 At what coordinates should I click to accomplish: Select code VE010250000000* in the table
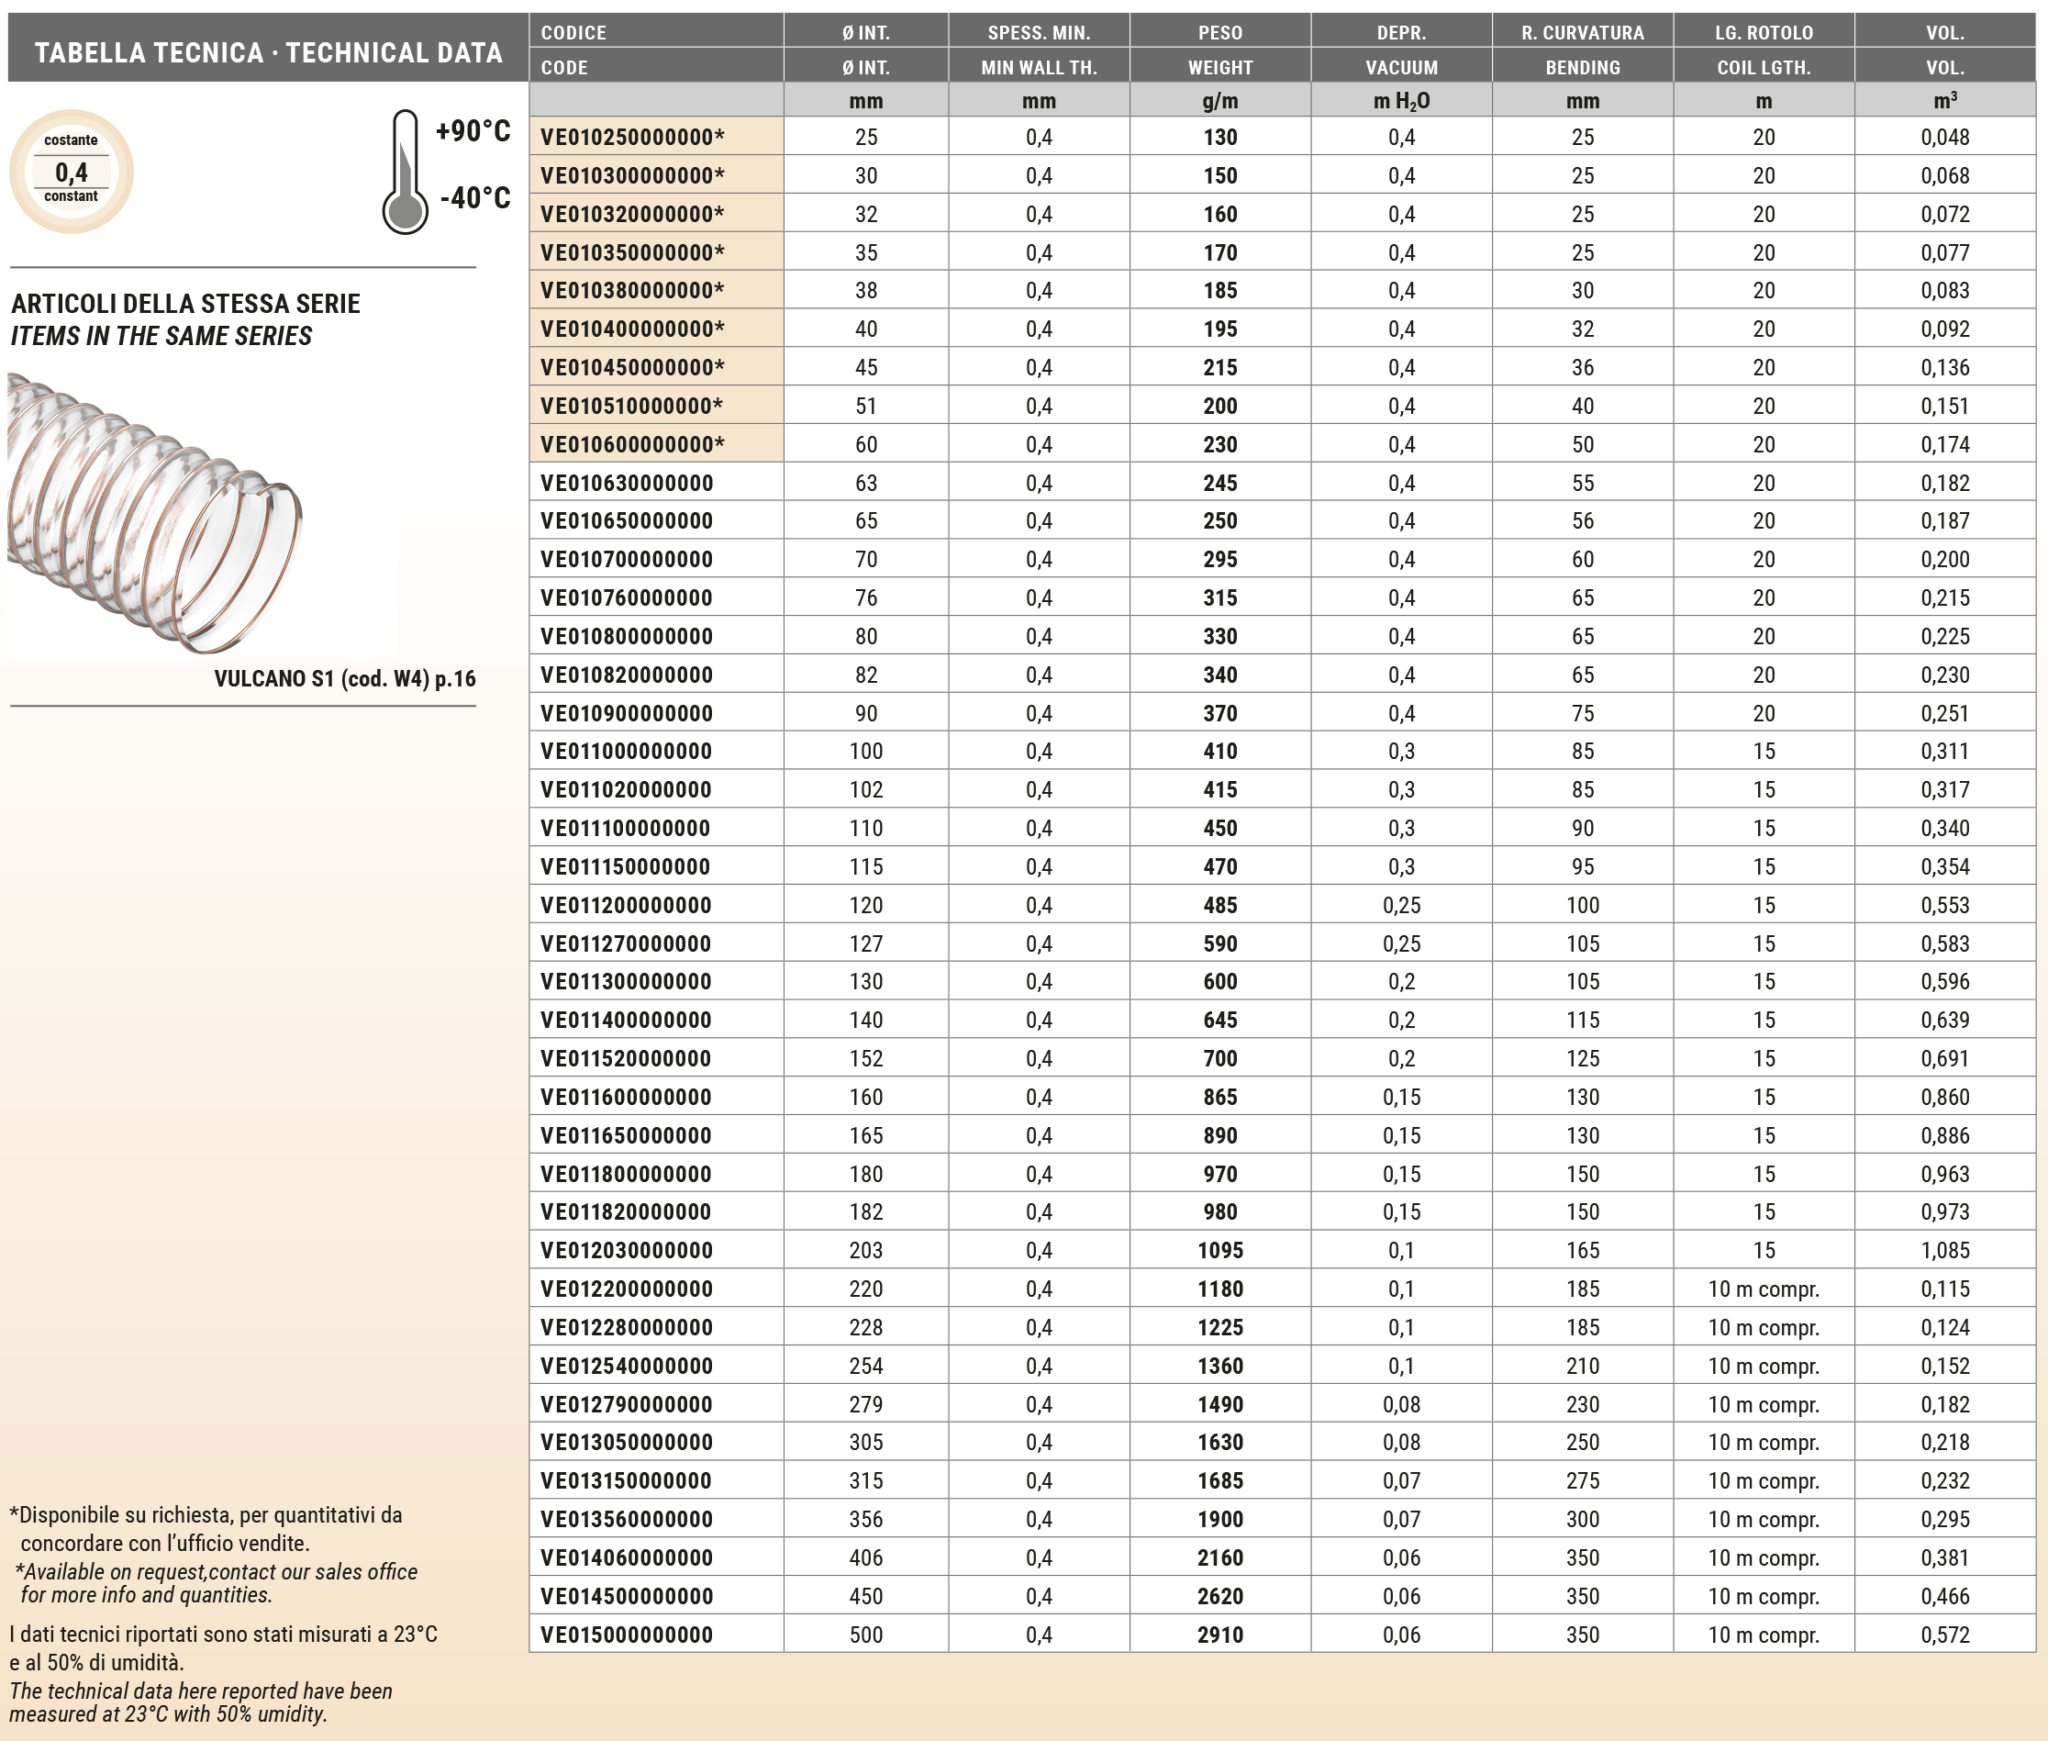point(632,137)
